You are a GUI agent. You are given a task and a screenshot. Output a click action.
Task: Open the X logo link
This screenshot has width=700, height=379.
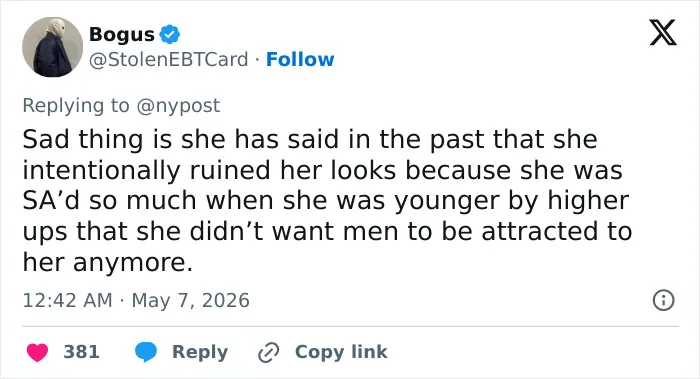[663, 33]
